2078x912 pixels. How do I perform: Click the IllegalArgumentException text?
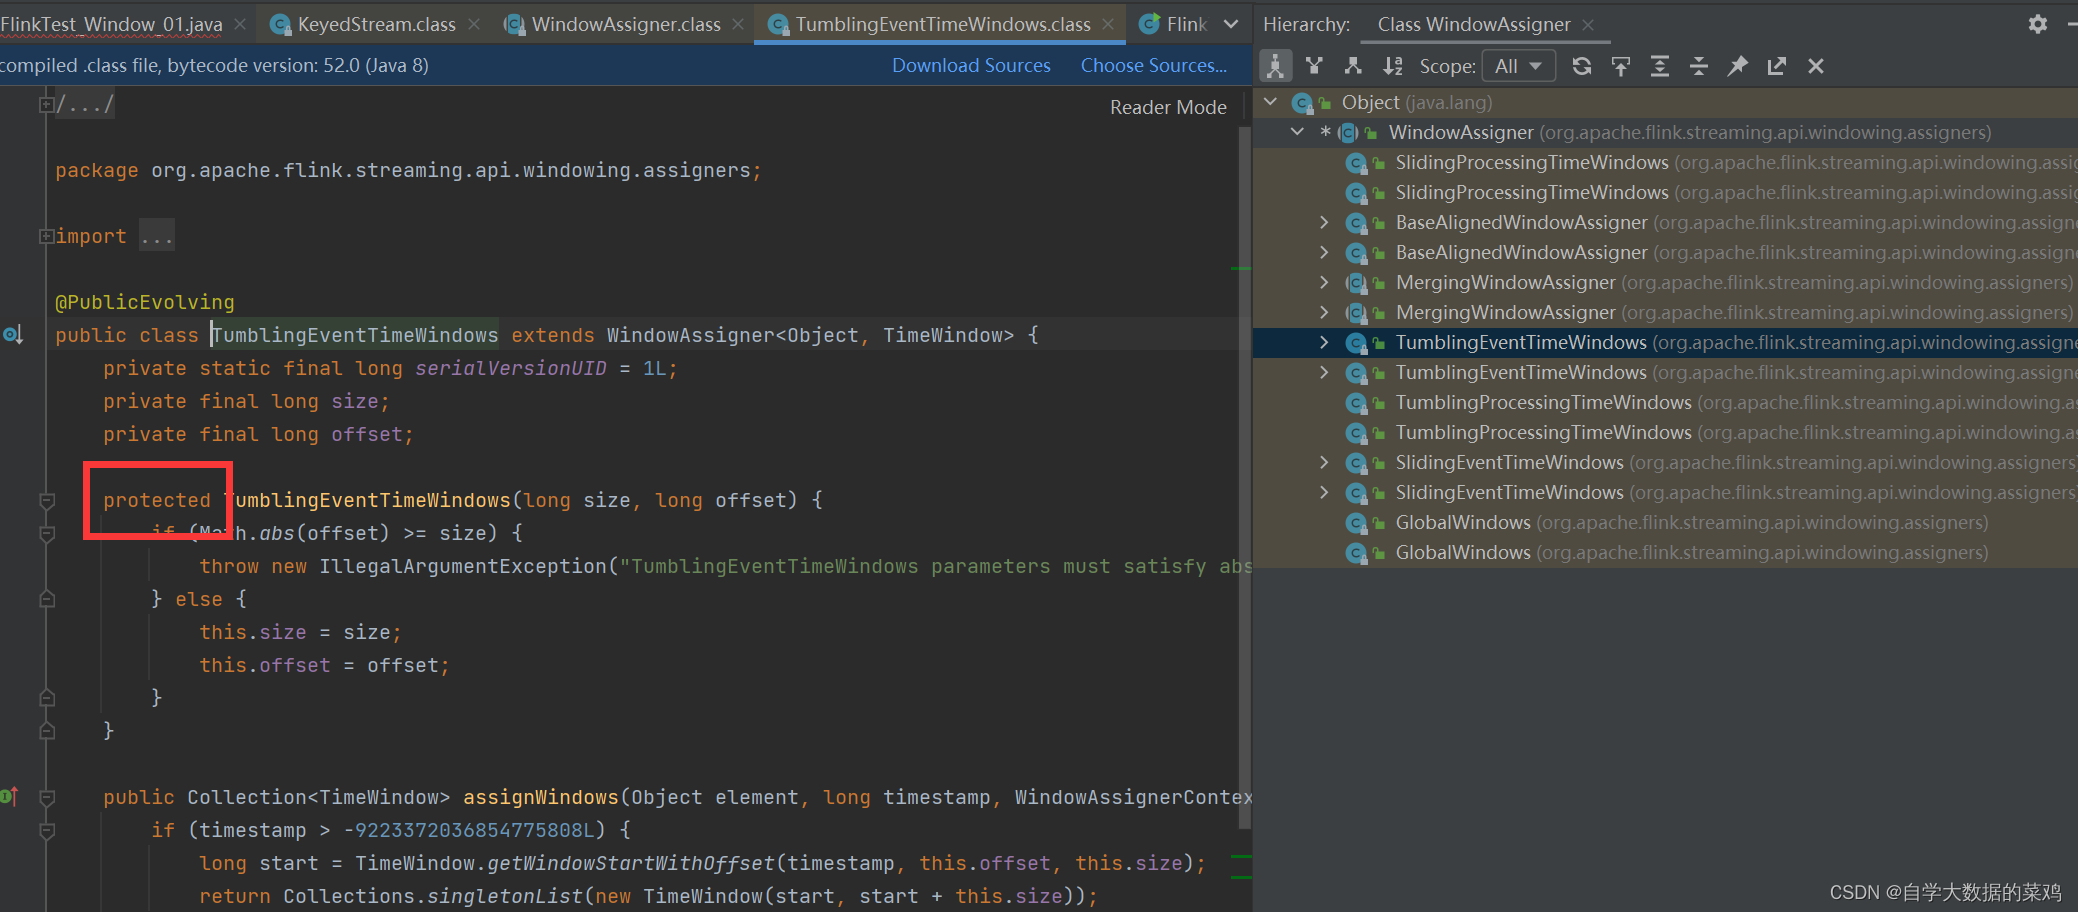463,566
